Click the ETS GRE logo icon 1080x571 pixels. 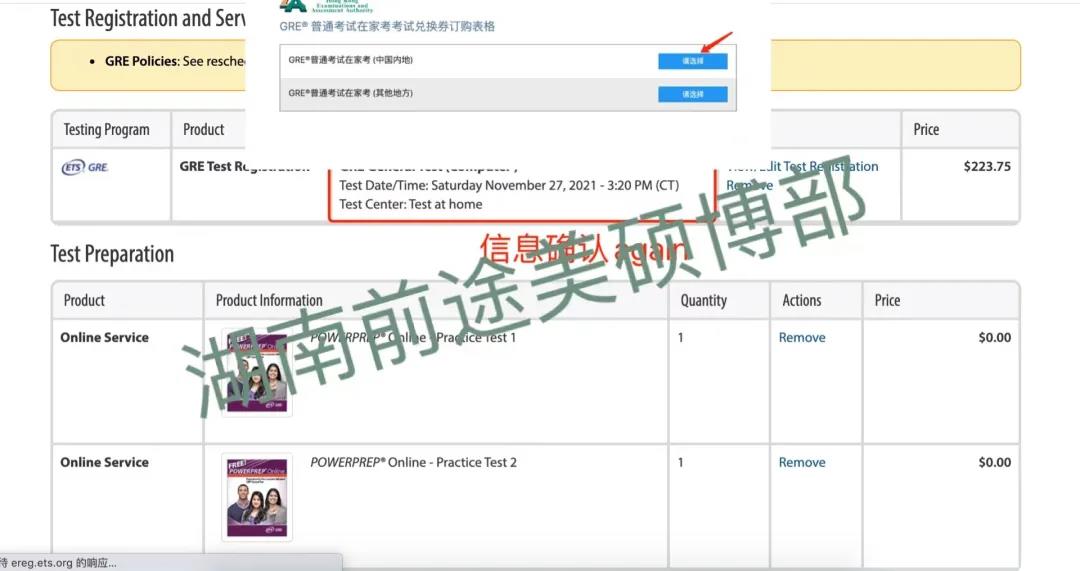point(85,167)
